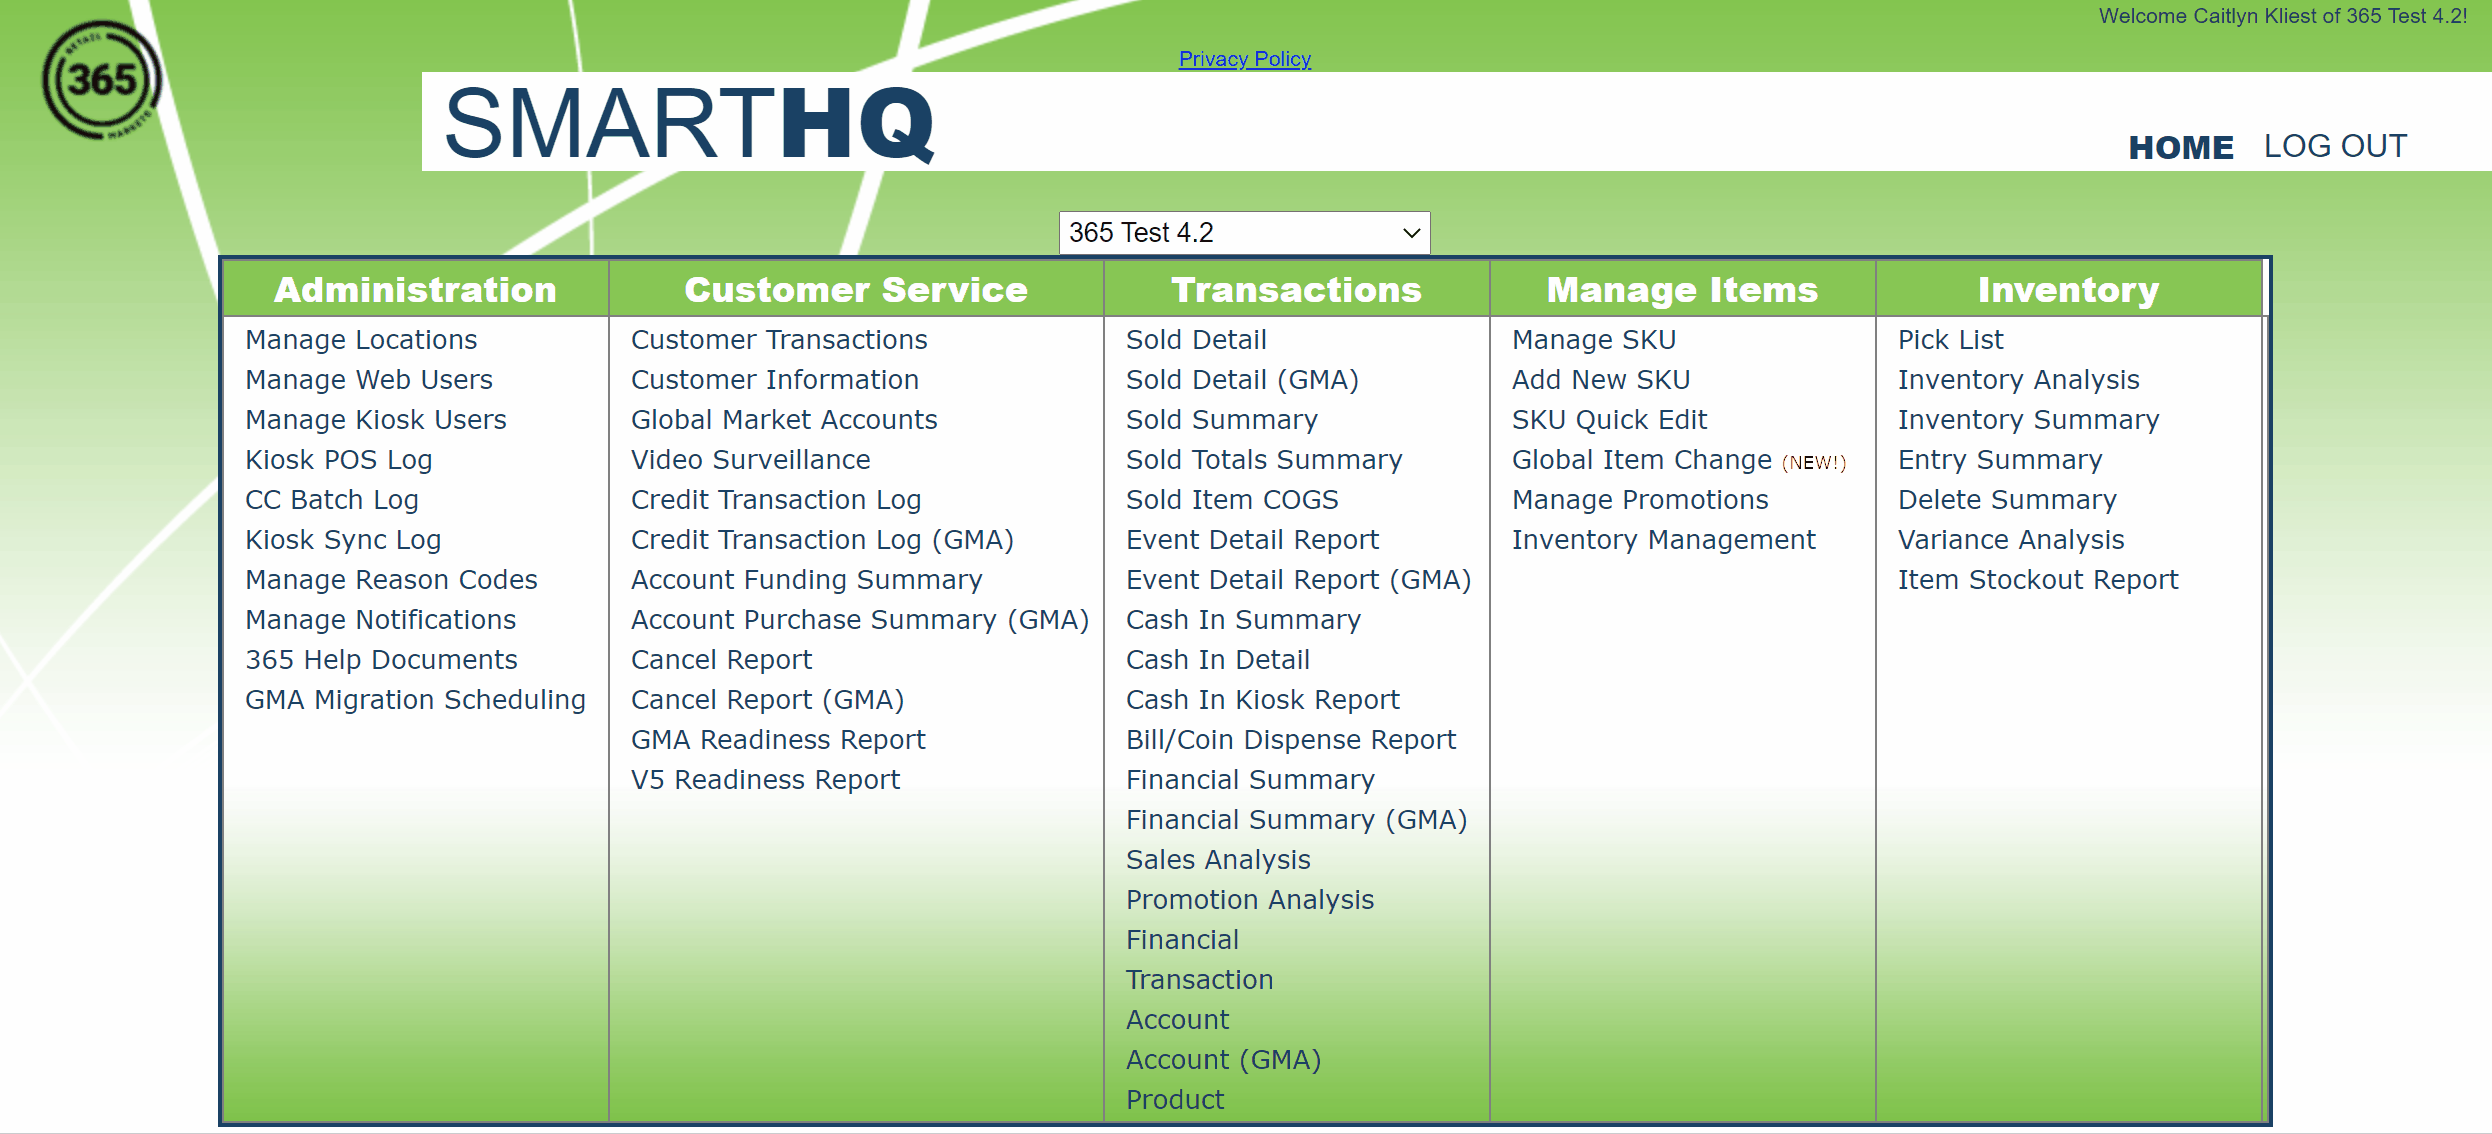Open Inventory Management
Viewport: 2492px width, 1134px height.
pos(1663,540)
